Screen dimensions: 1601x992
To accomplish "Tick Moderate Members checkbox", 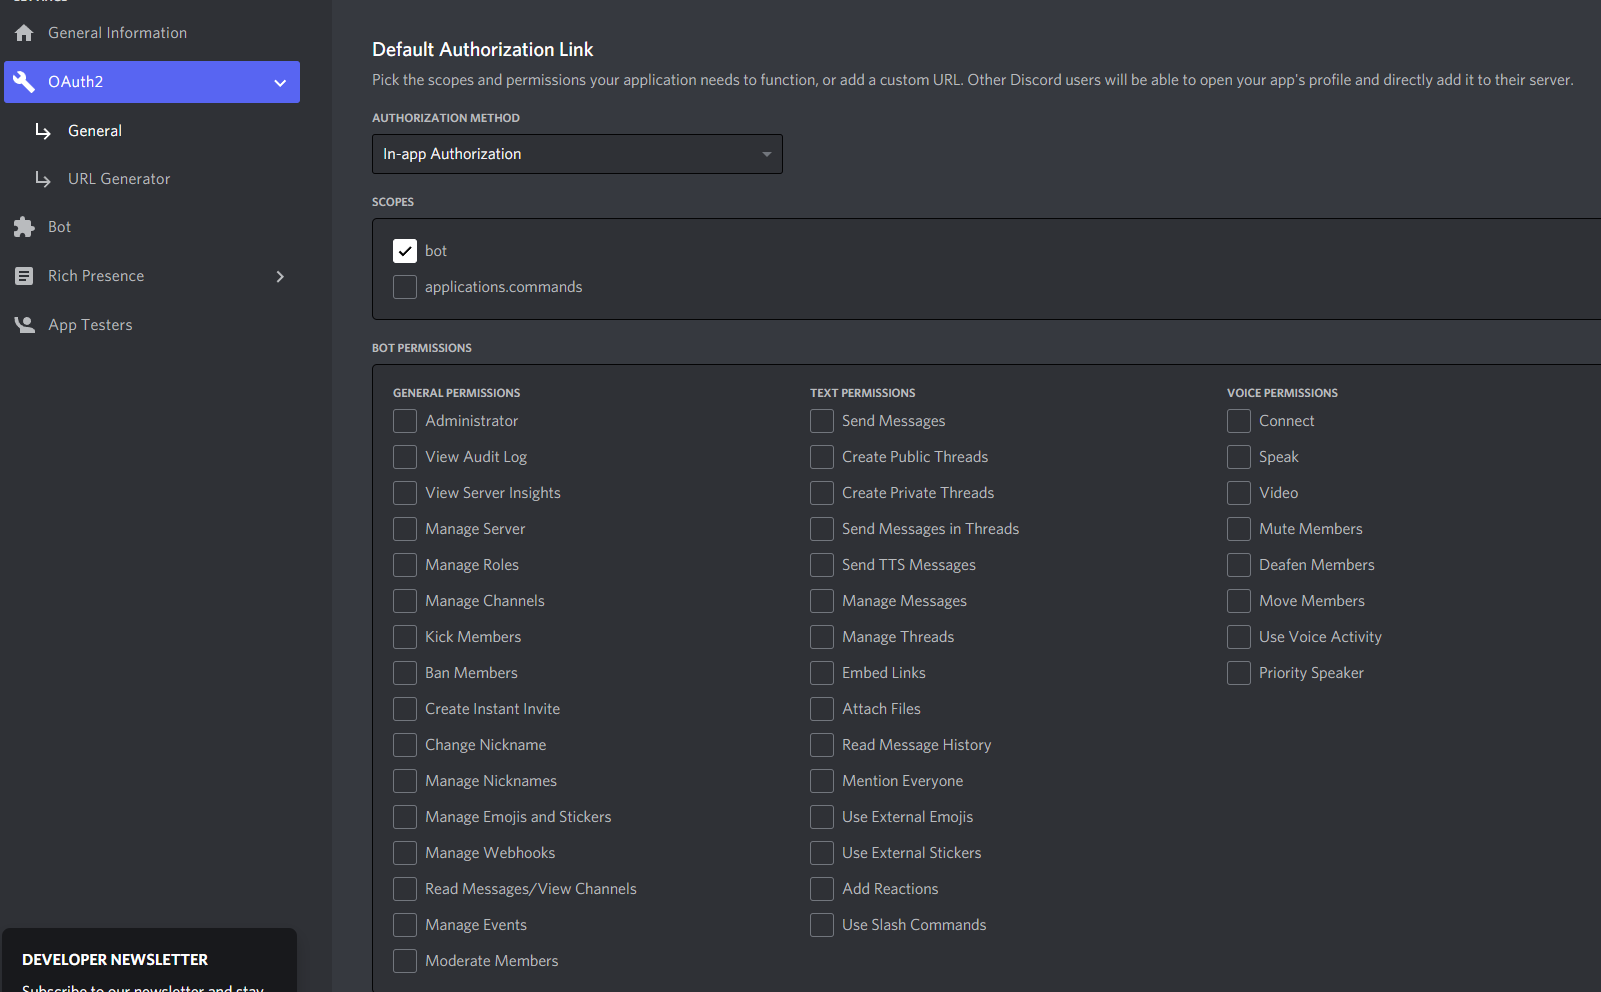I will (405, 961).
